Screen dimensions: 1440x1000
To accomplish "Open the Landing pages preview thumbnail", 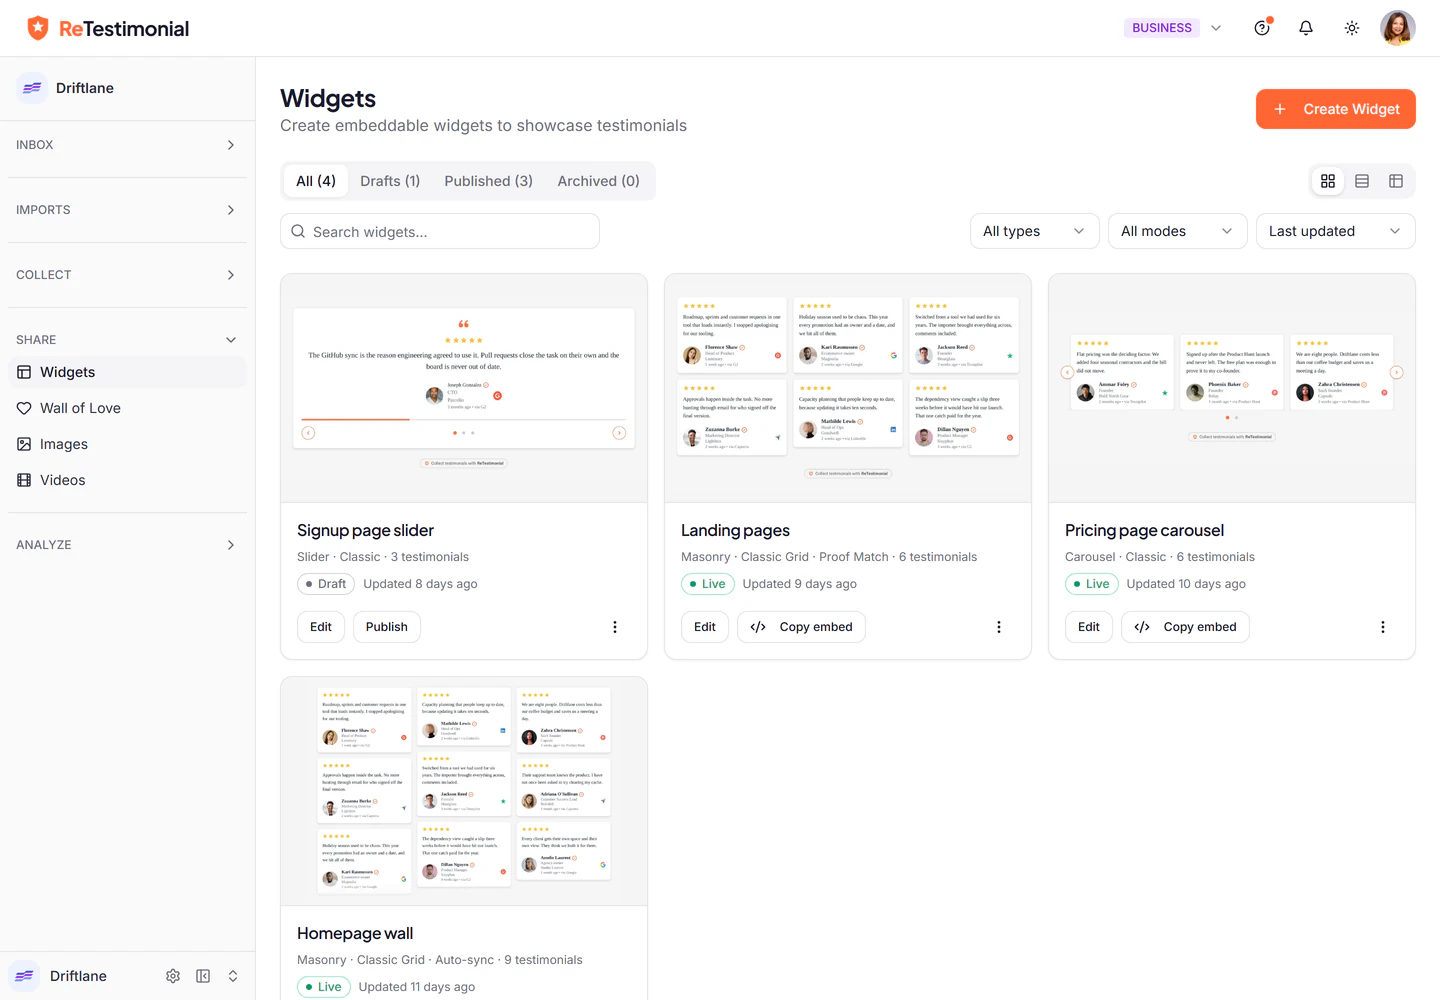I will (x=848, y=388).
